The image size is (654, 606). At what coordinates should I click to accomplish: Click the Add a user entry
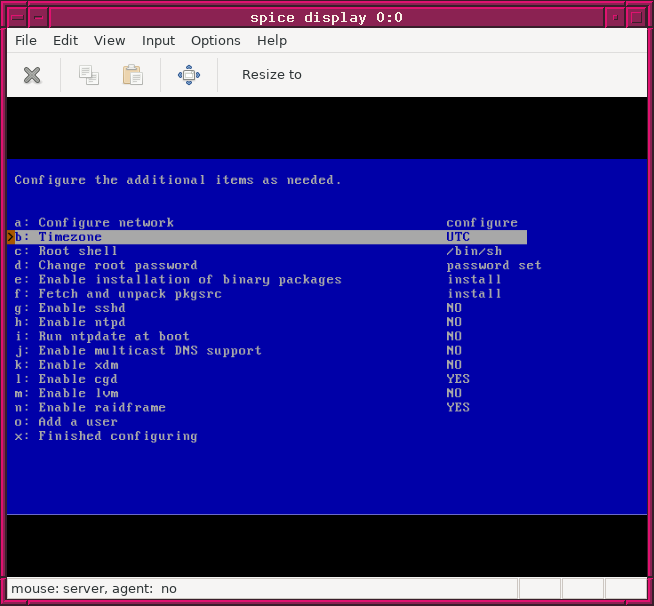pos(77,422)
